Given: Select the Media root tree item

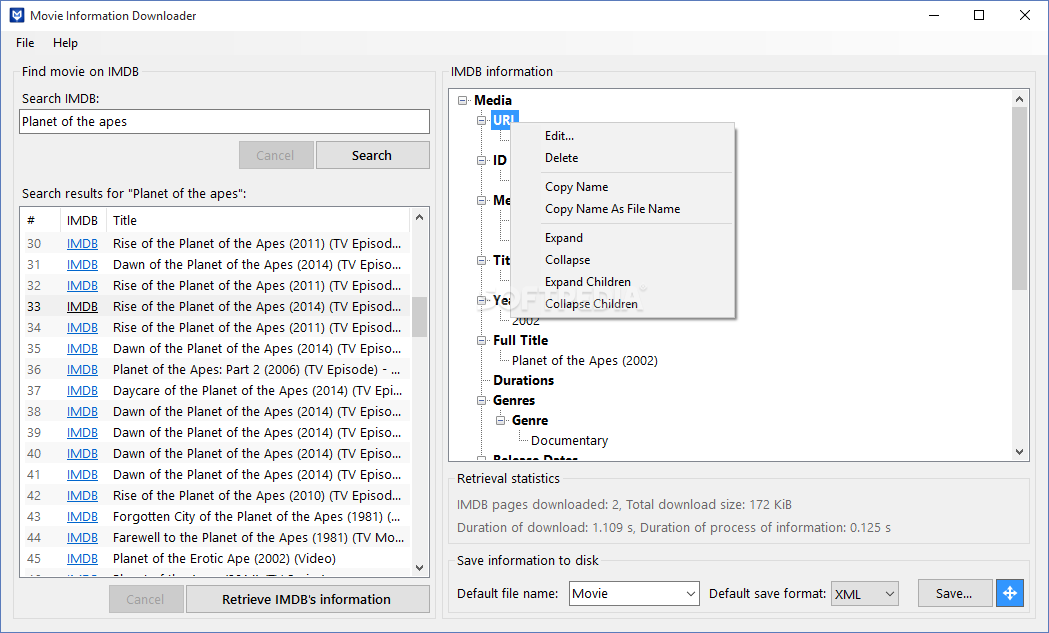Looking at the screenshot, I should click(493, 100).
